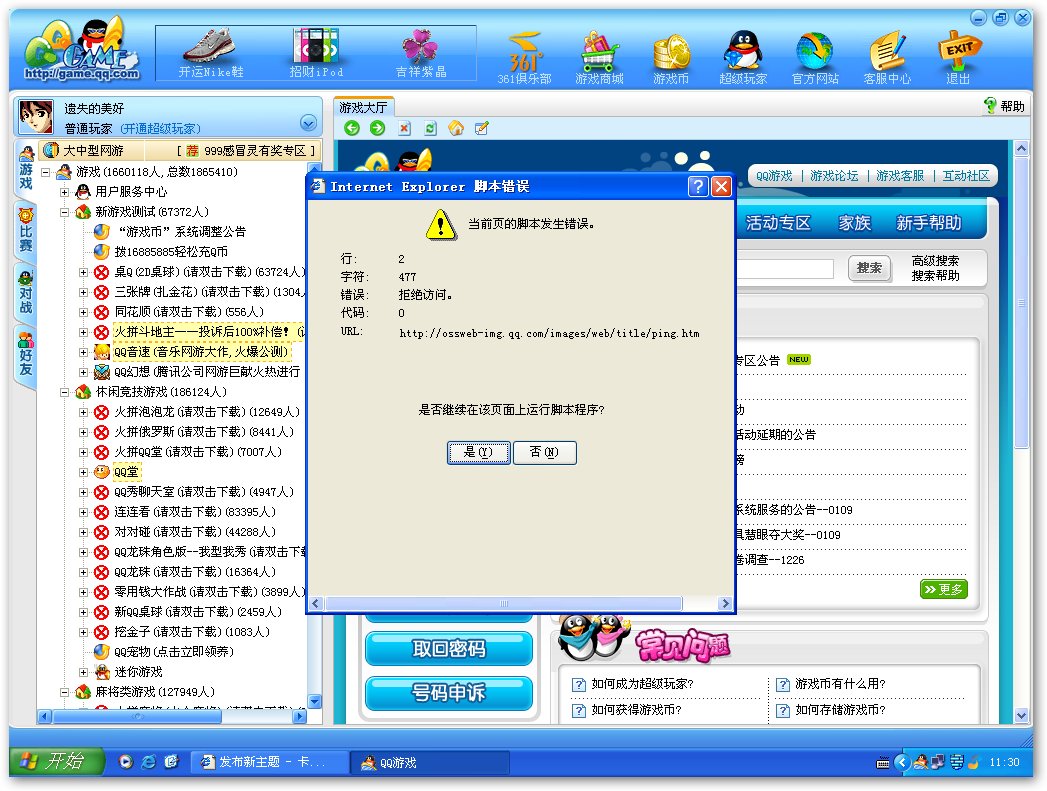Select 挖金子 in the game tree
The image size is (1047, 791).
pos(192,631)
